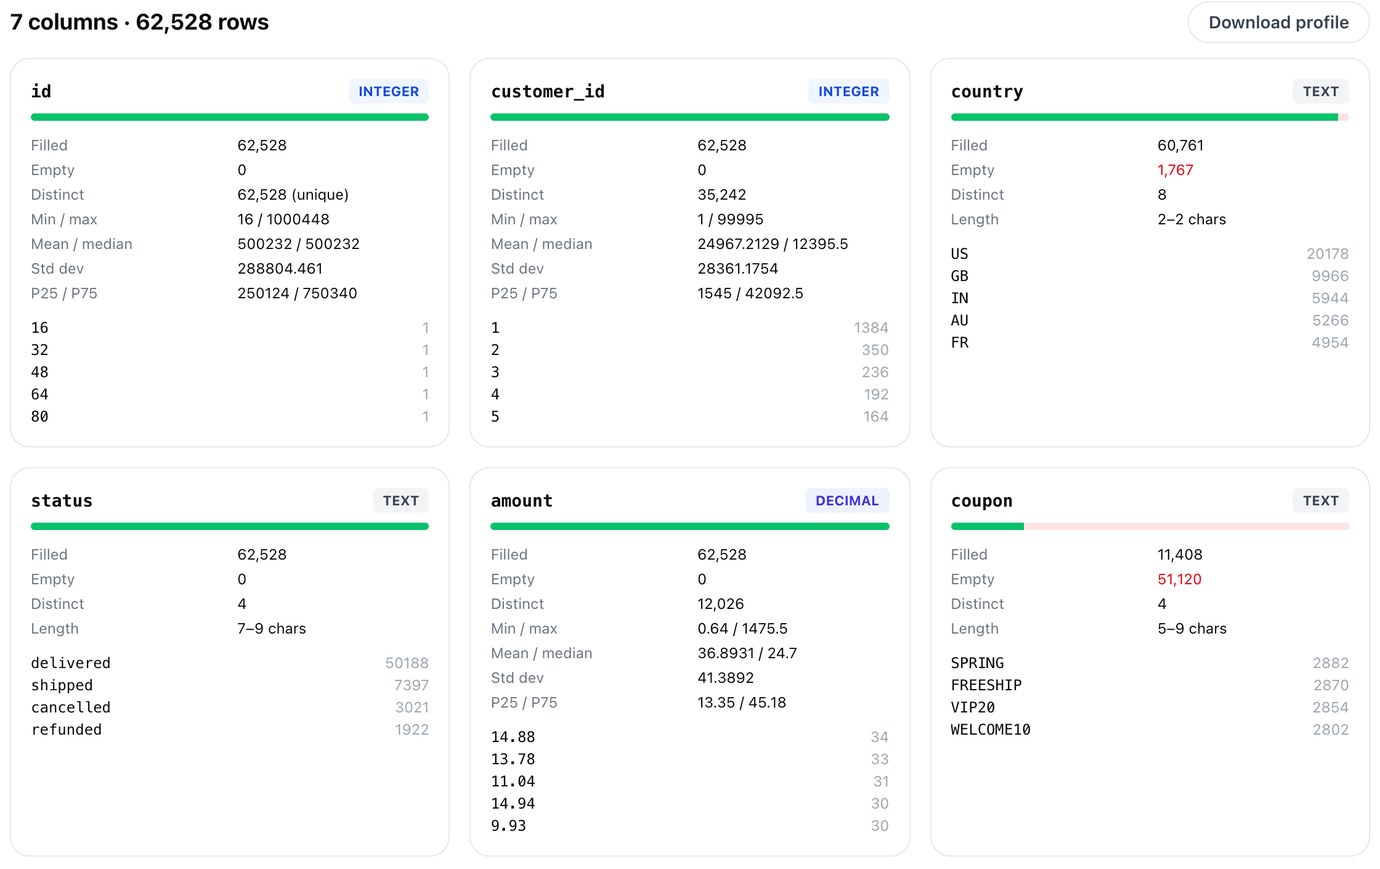Click the id column name
The height and width of the screenshot is (869, 1380).
pyautogui.click(x=41, y=91)
